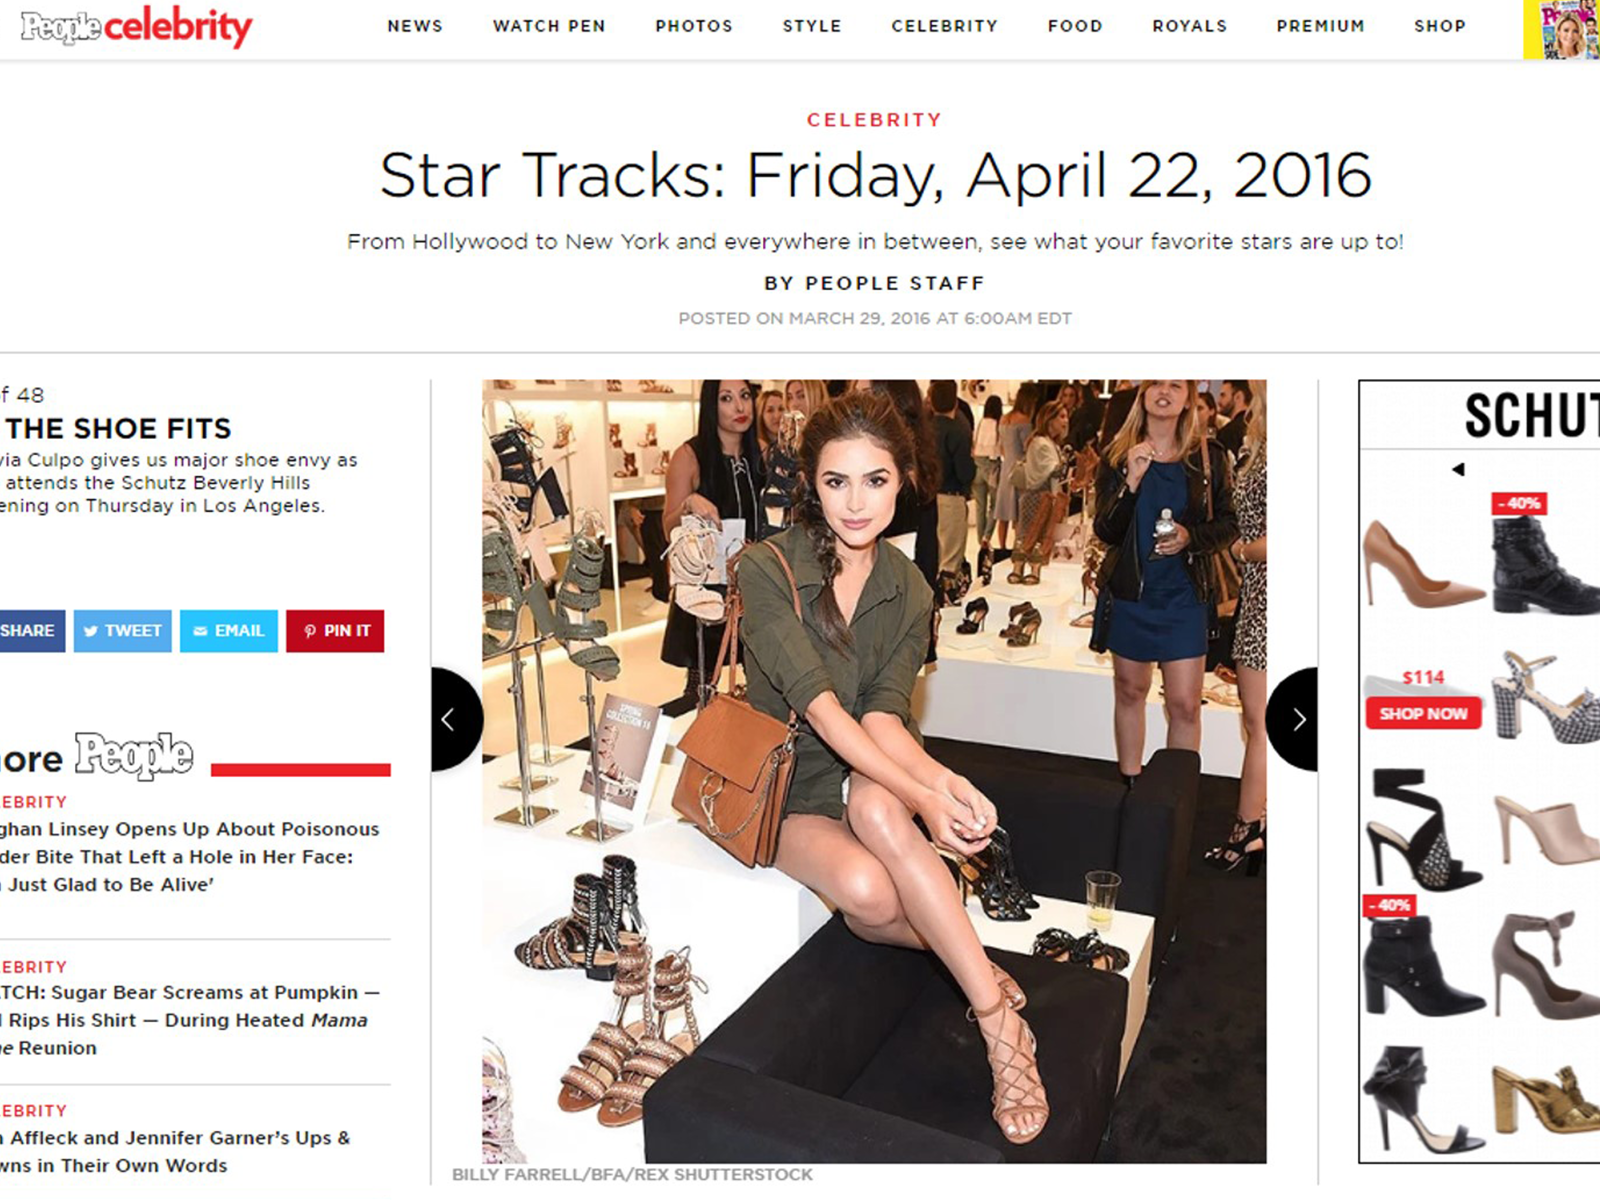Click the tan pointed pump in ad
This screenshot has width=1600, height=1200.
click(1422, 564)
